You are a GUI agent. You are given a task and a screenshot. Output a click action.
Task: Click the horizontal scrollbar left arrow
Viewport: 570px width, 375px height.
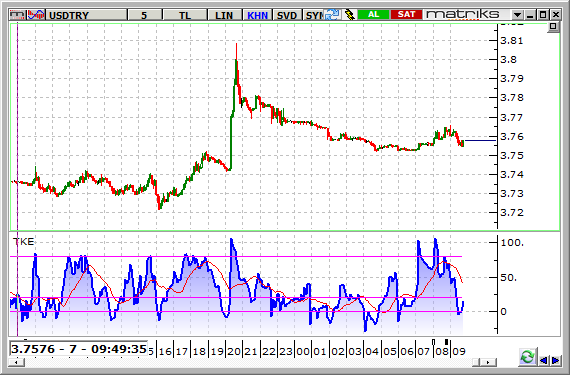pyautogui.click(x=17, y=362)
